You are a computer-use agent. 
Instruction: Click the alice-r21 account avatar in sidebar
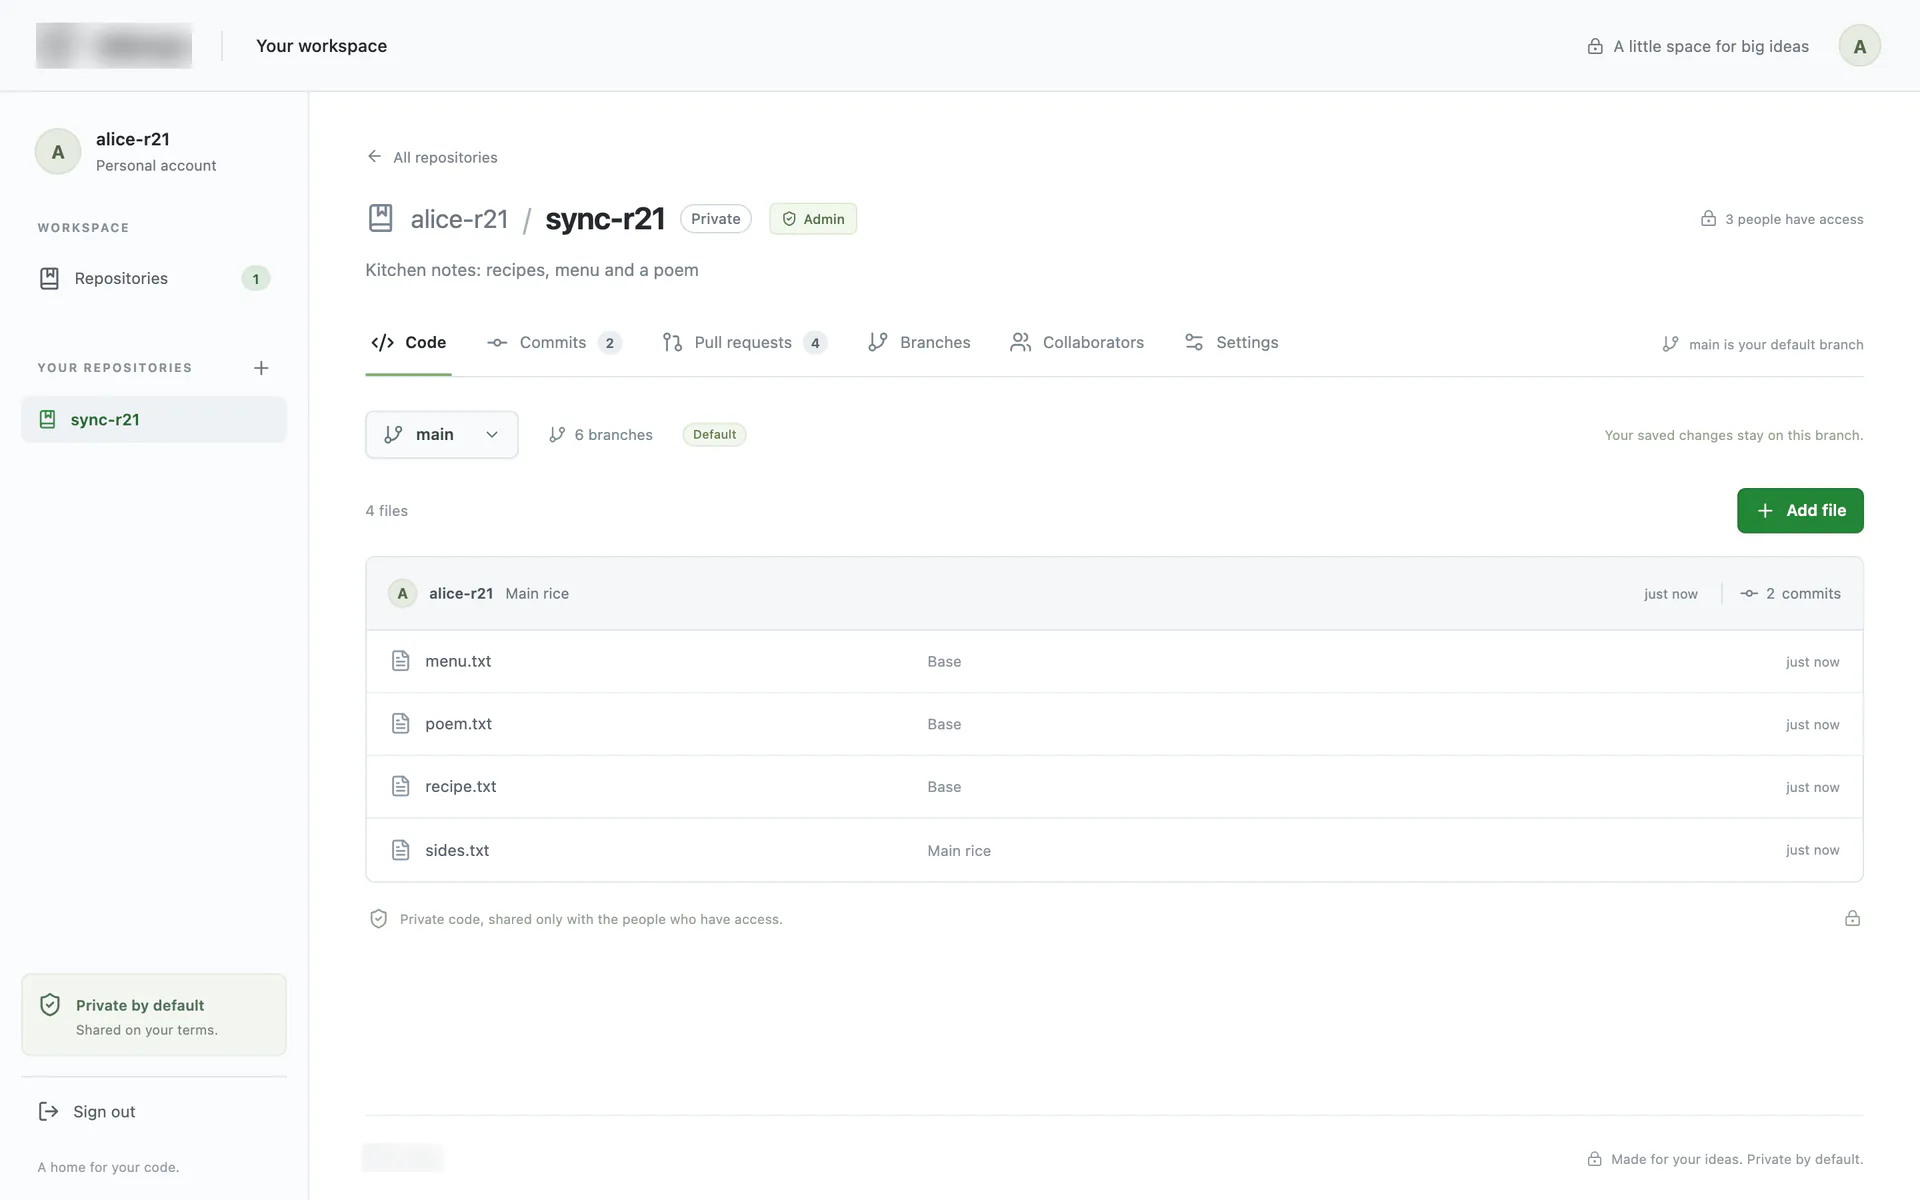[x=58, y=152]
